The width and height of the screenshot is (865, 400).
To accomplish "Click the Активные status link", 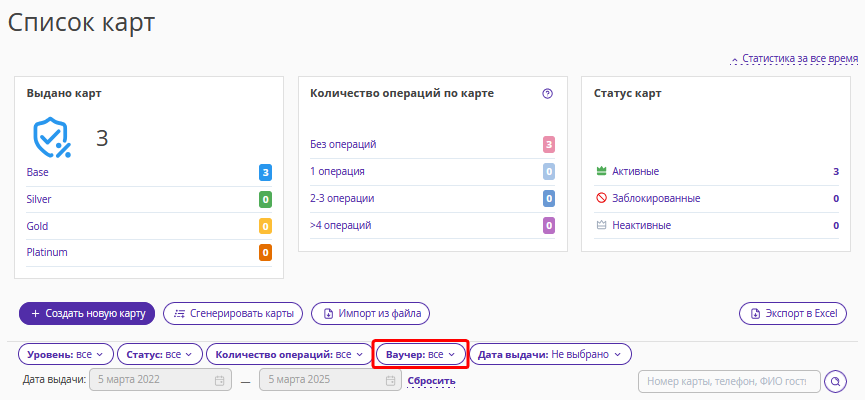I will [636, 172].
